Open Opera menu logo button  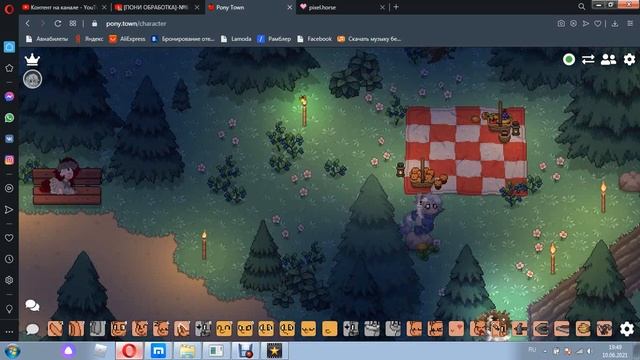[9, 9]
